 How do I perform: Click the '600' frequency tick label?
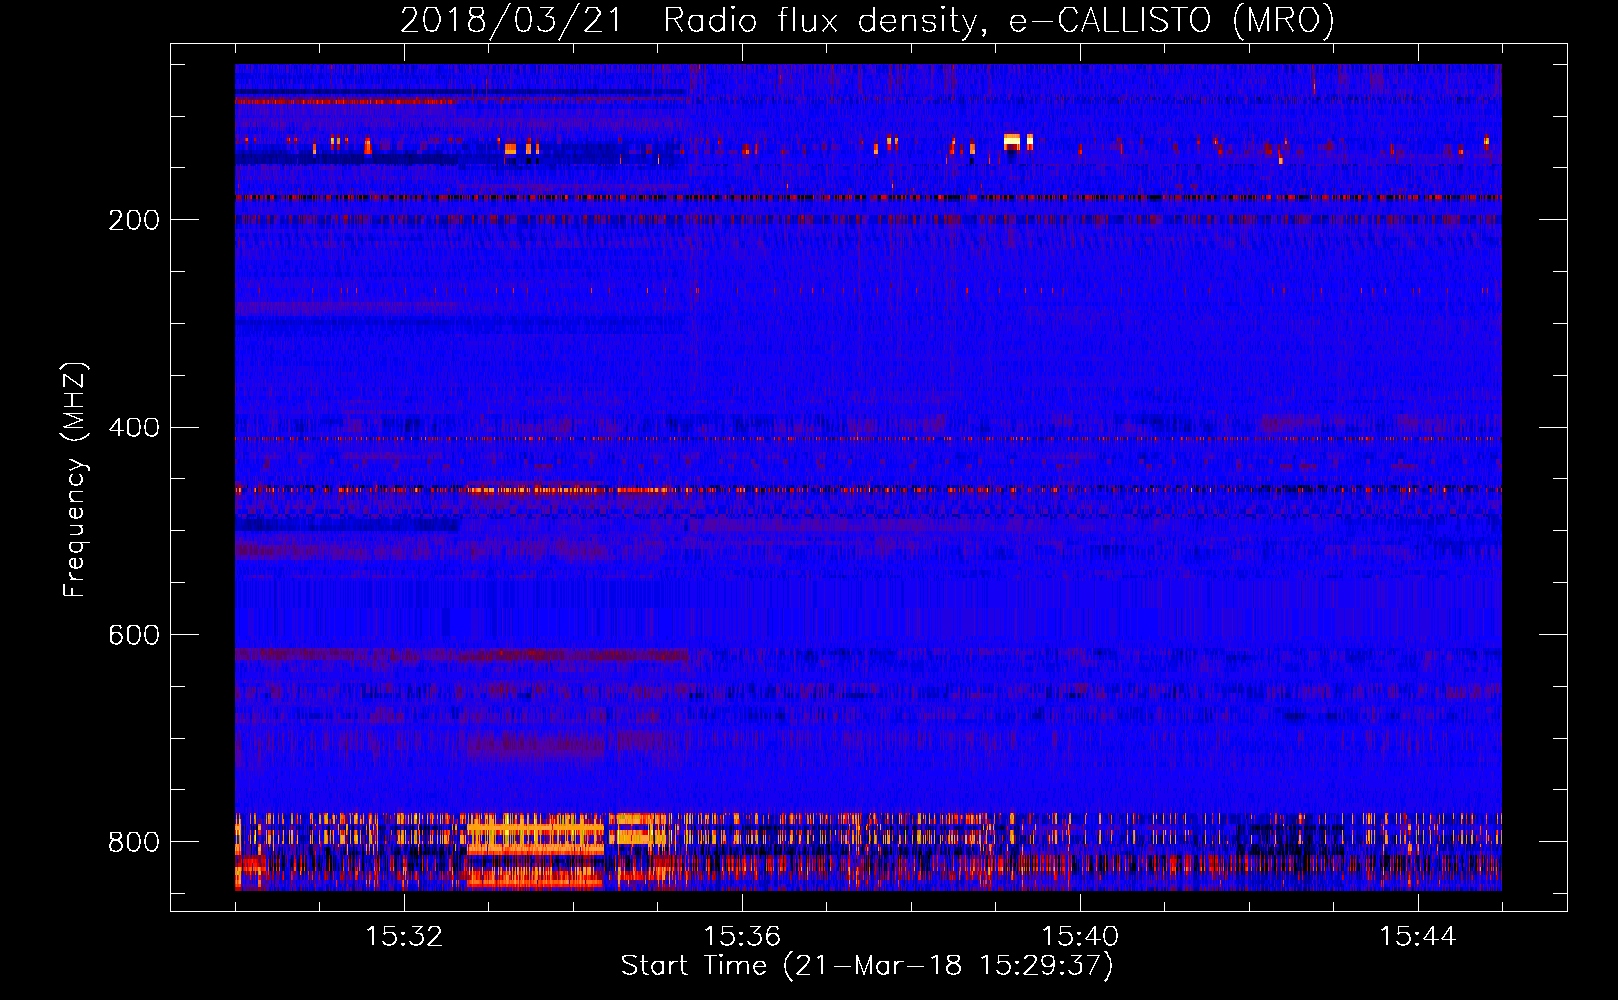click(134, 636)
